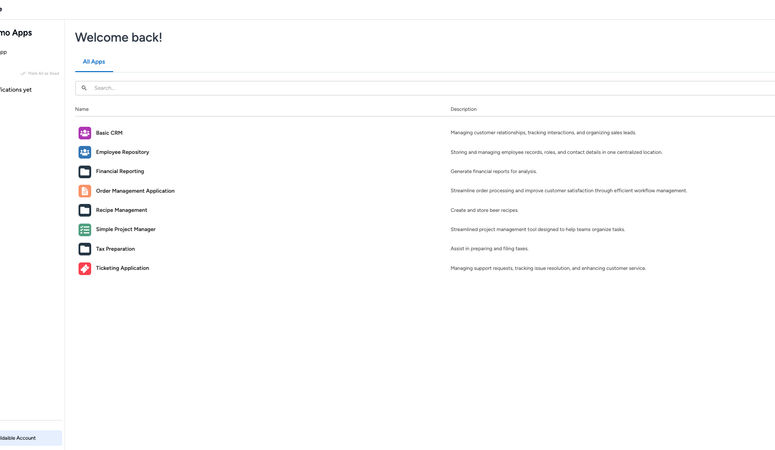
Task: Click 'Assist in preparing and filing taxes.' text
Action: click(489, 249)
